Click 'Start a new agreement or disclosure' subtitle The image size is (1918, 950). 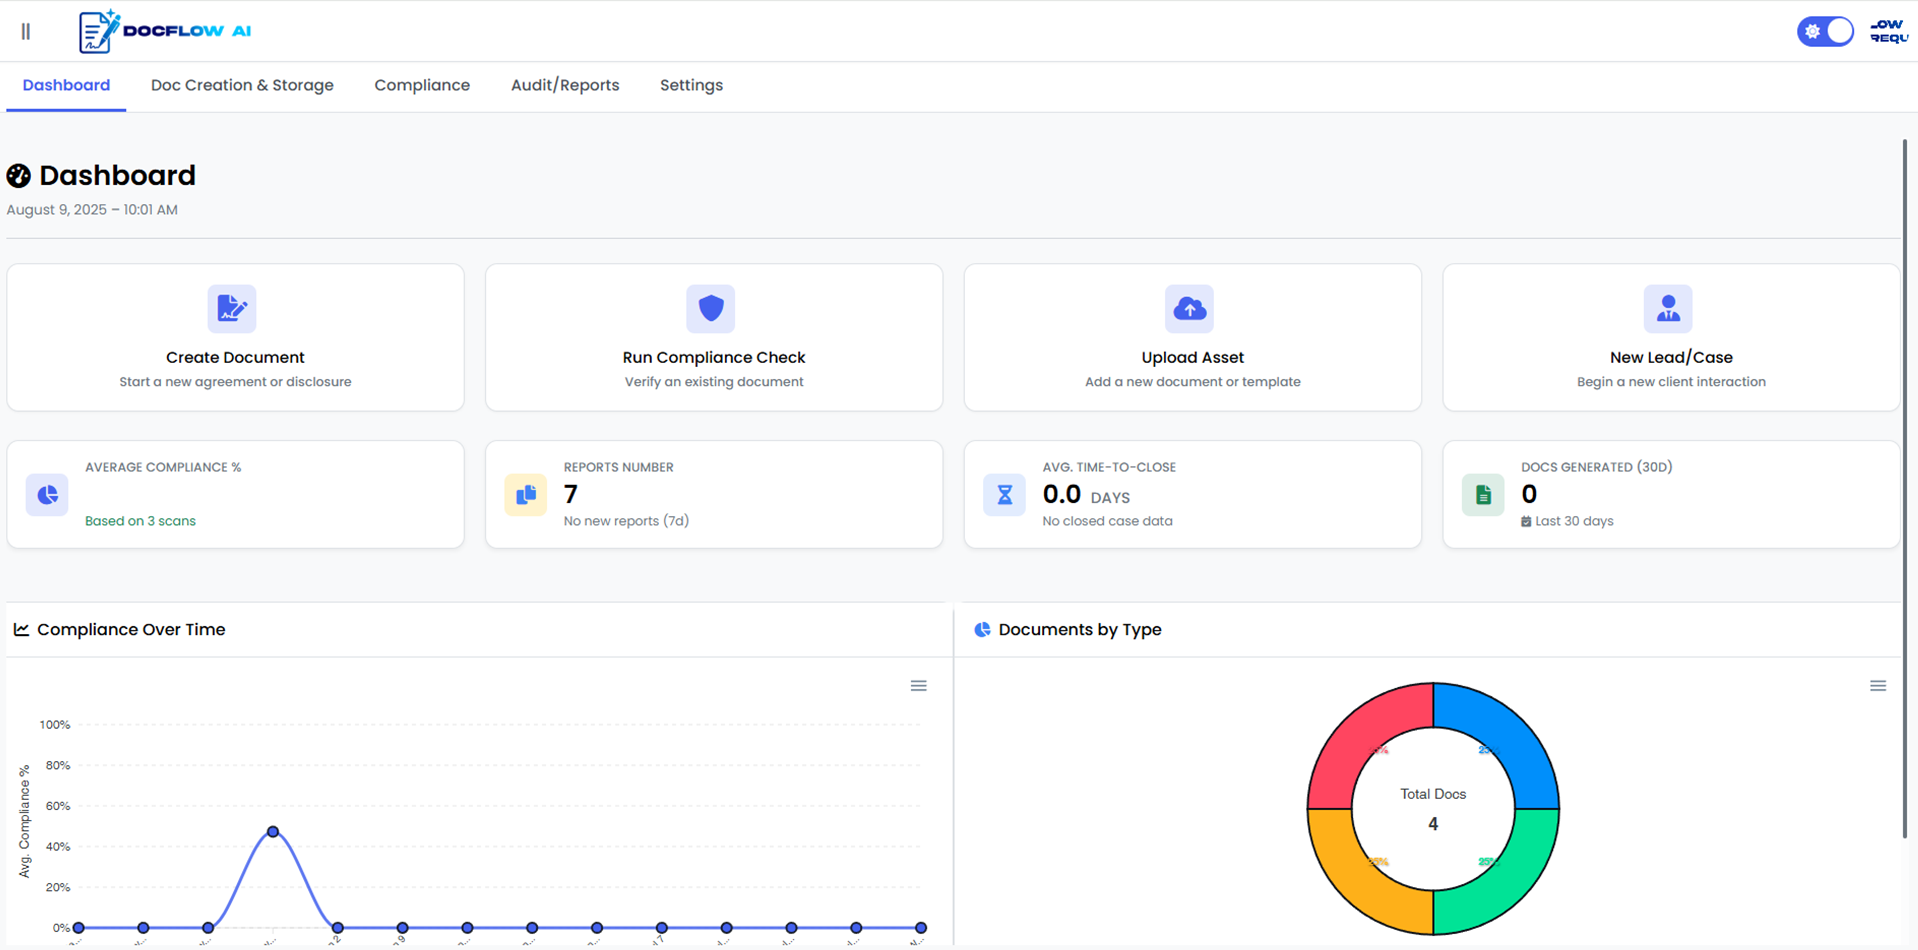pos(235,382)
